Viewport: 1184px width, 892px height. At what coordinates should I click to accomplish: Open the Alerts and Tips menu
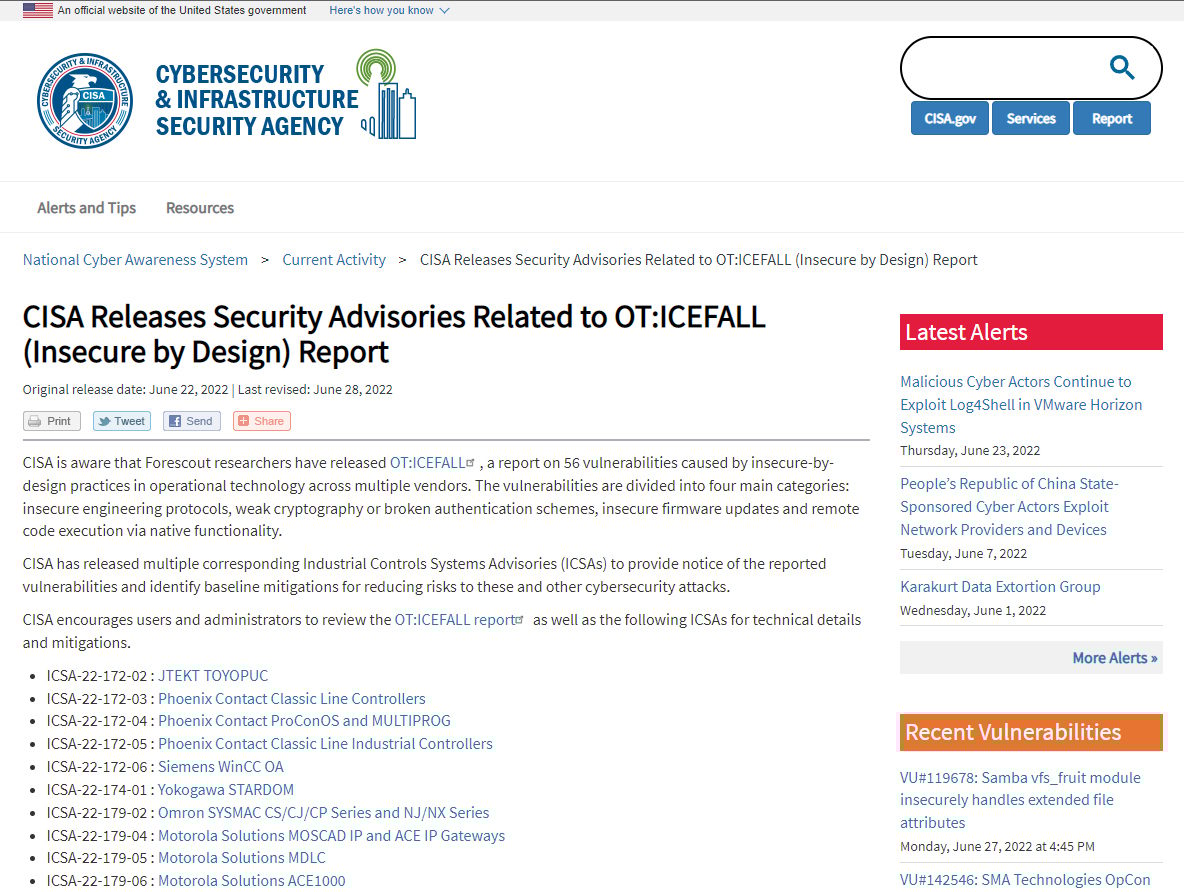[x=86, y=208]
